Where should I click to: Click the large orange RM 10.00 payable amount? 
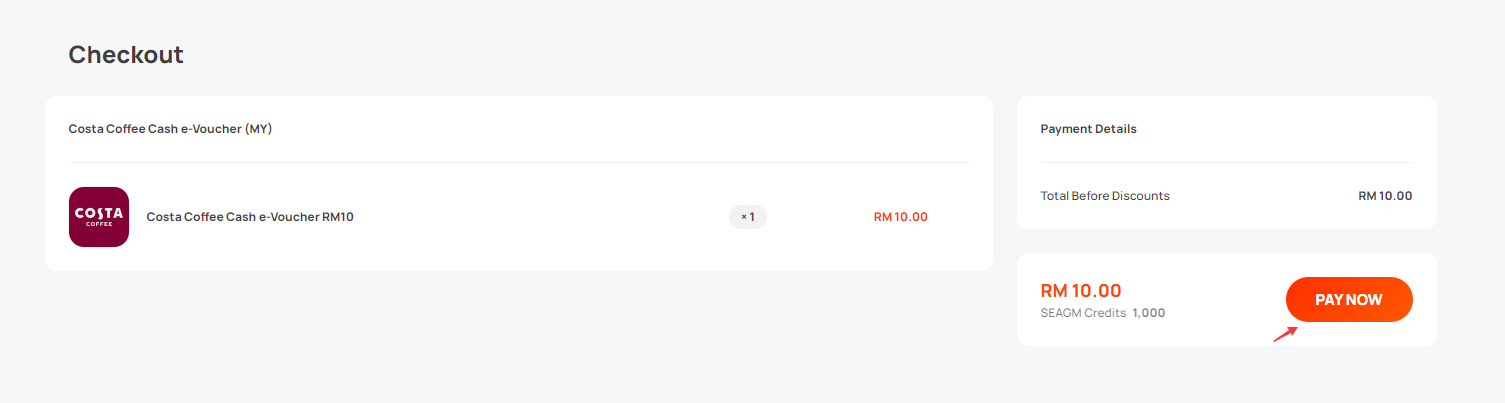point(1081,291)
